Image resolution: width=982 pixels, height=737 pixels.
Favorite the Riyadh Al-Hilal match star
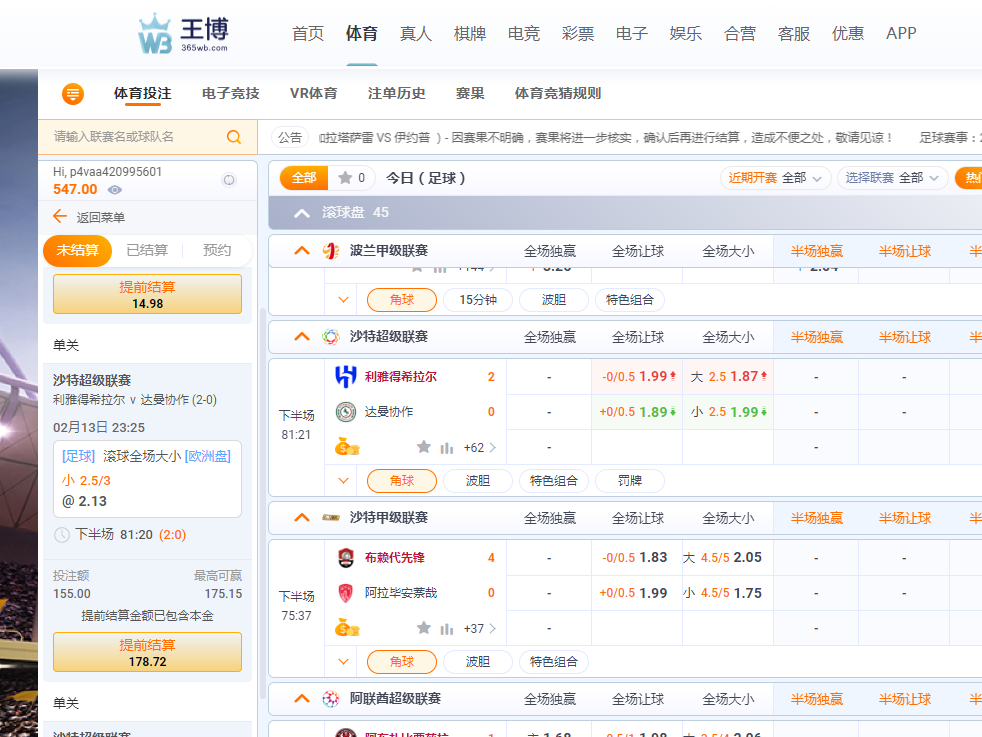click(x=424, y=447)
